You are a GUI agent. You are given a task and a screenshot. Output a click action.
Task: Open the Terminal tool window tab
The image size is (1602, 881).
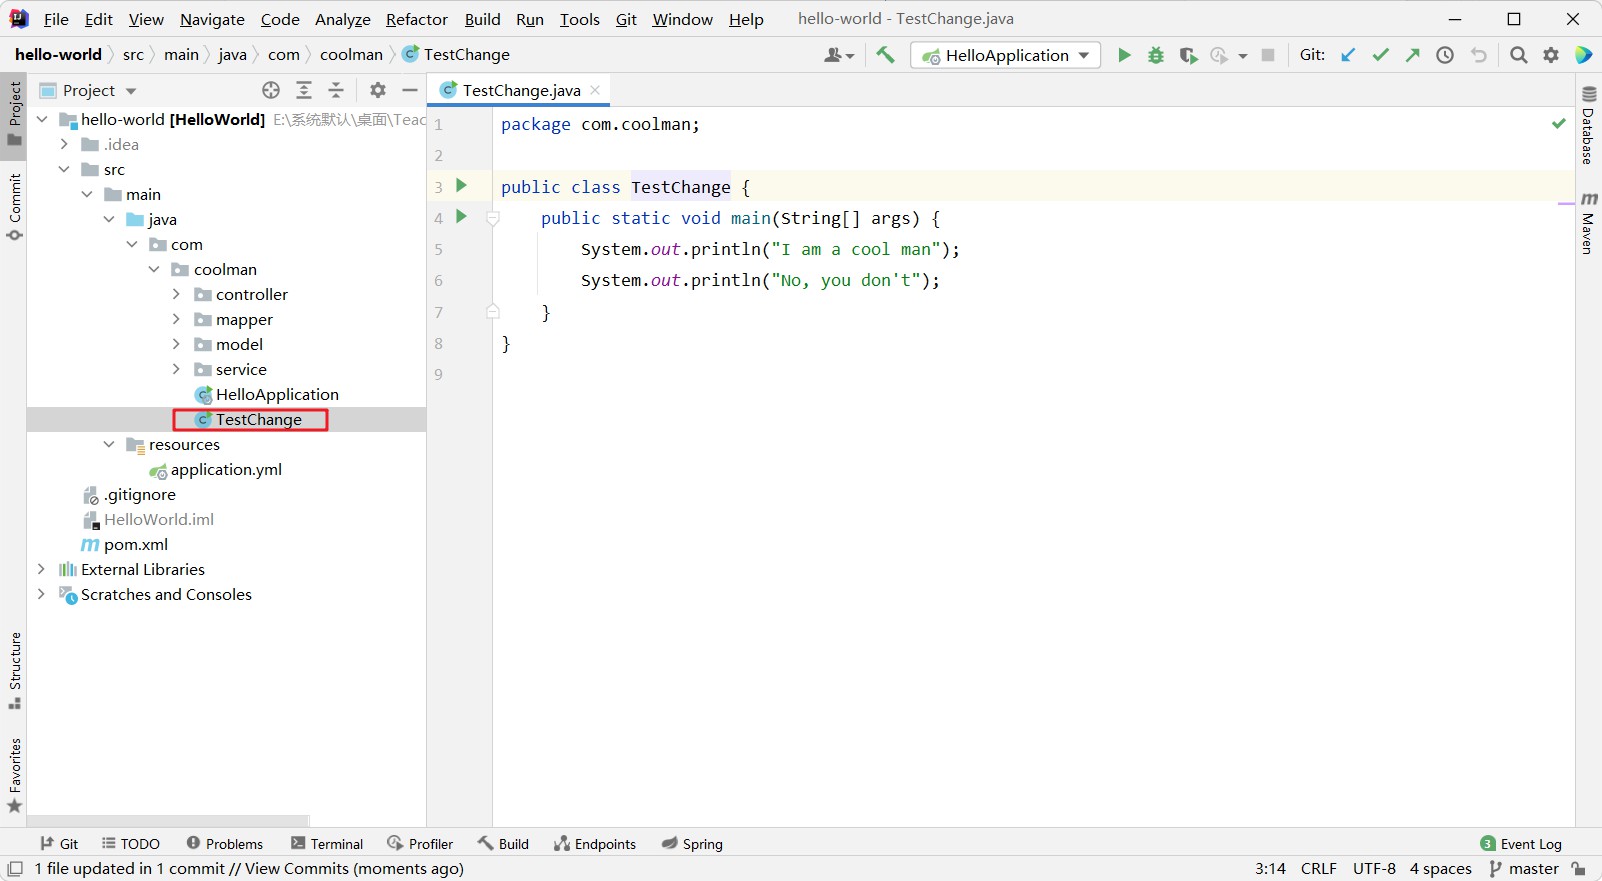pos(327,844)
